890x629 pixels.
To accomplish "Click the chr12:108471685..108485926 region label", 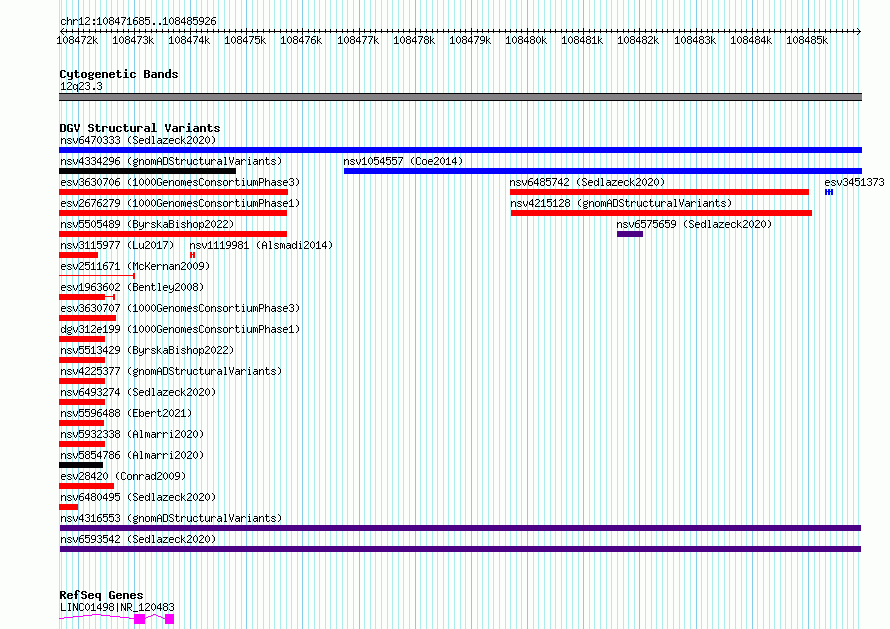I will click(138, 22).
